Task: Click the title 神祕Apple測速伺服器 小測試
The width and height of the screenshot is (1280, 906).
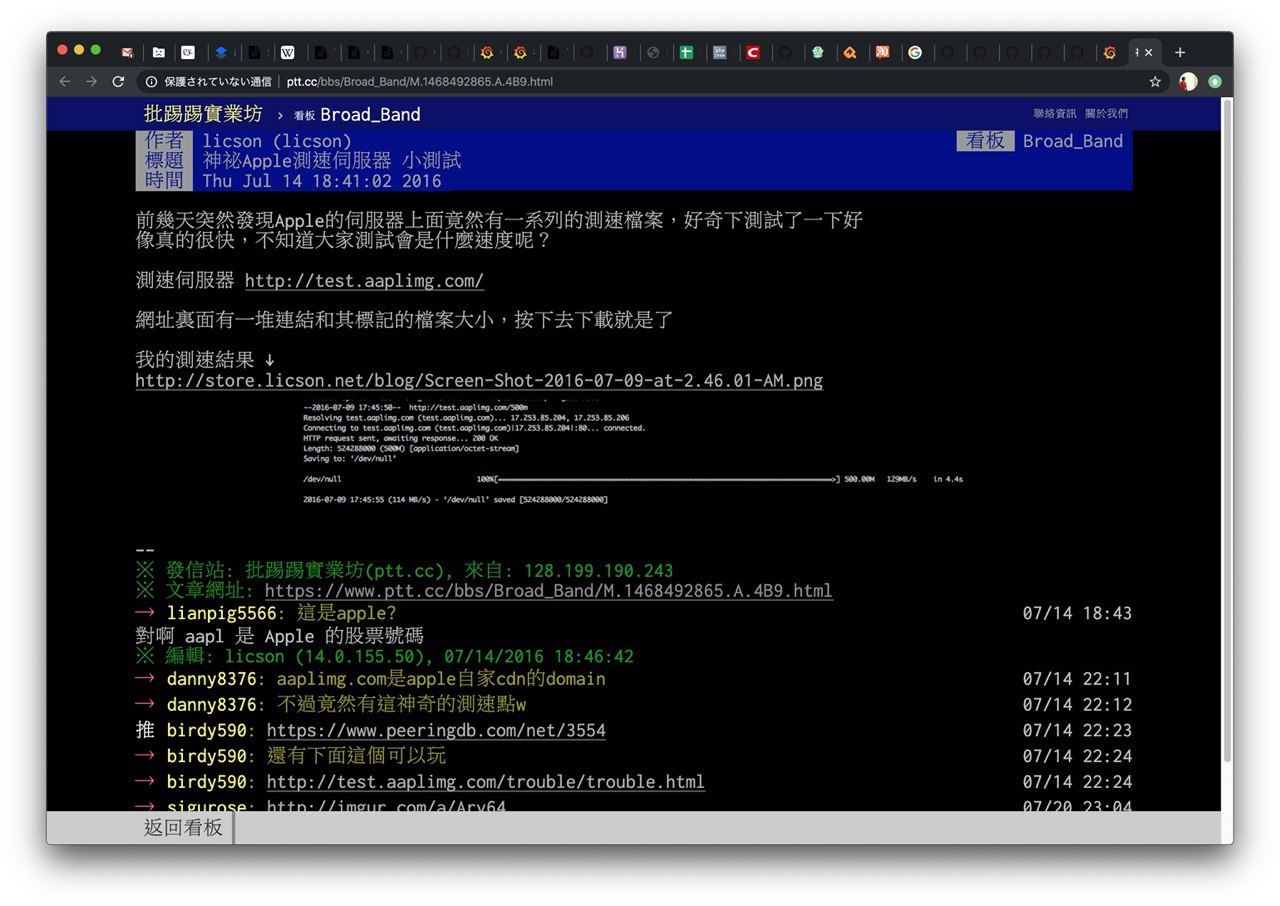Action: [x=332, y=161]
